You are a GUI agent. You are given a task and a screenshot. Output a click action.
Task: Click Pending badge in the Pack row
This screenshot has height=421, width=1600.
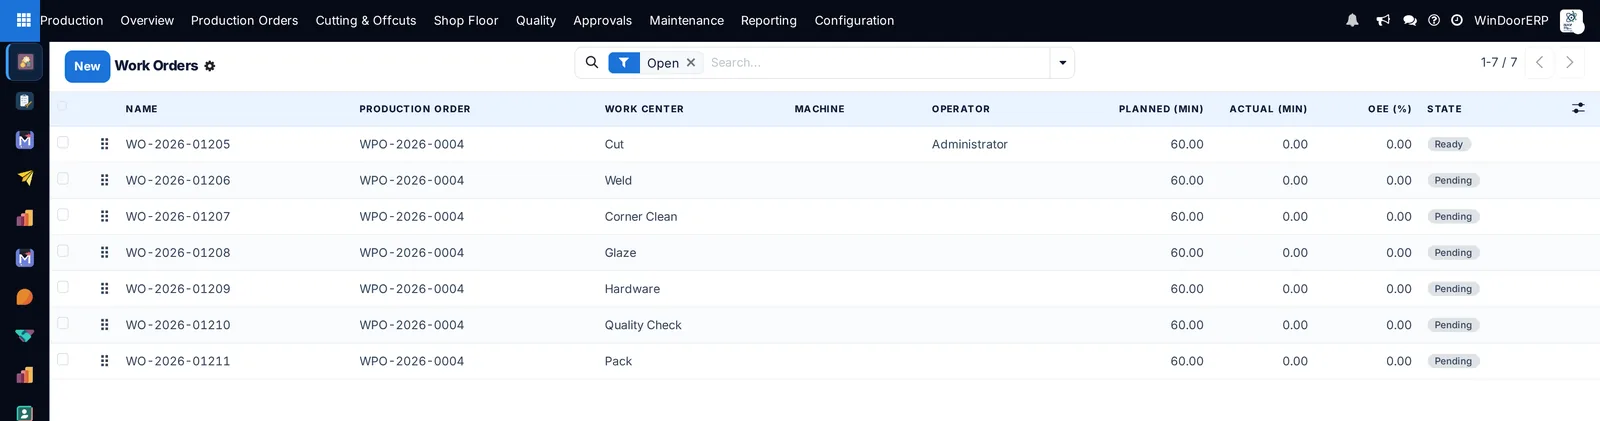tap(1453, 361)
